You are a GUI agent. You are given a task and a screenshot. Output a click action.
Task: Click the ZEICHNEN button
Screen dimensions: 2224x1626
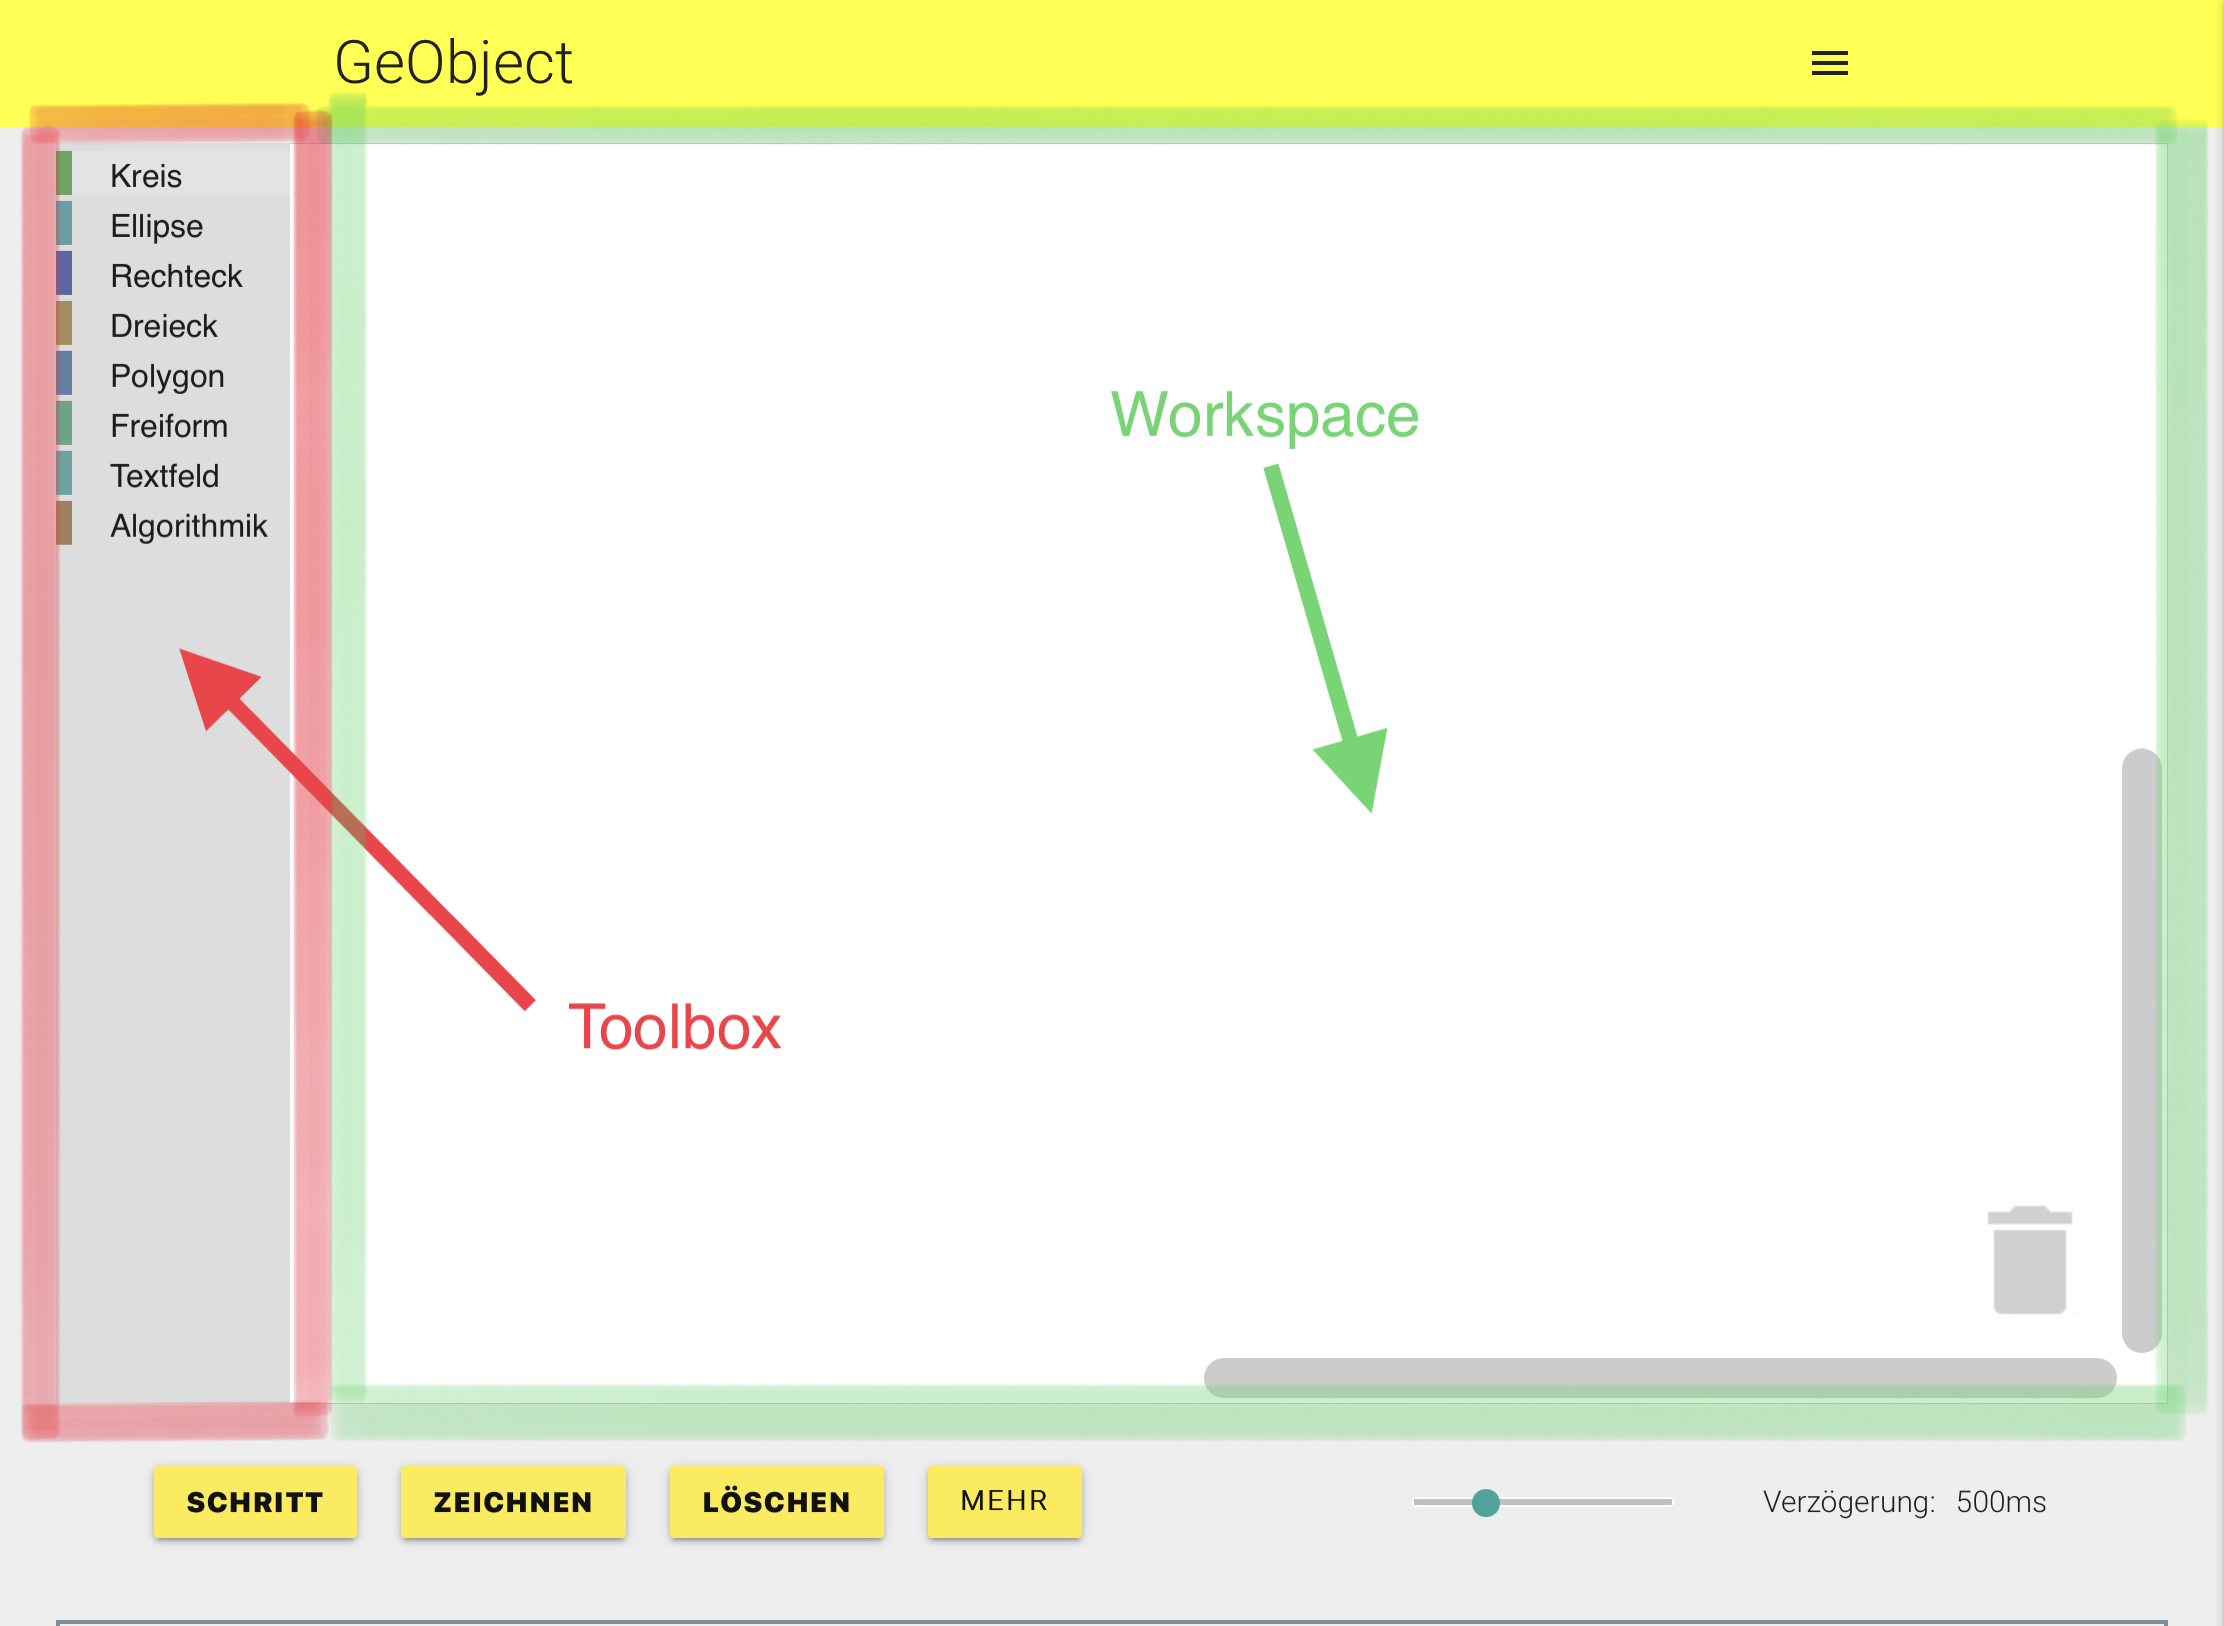(x=513, y=1501)
